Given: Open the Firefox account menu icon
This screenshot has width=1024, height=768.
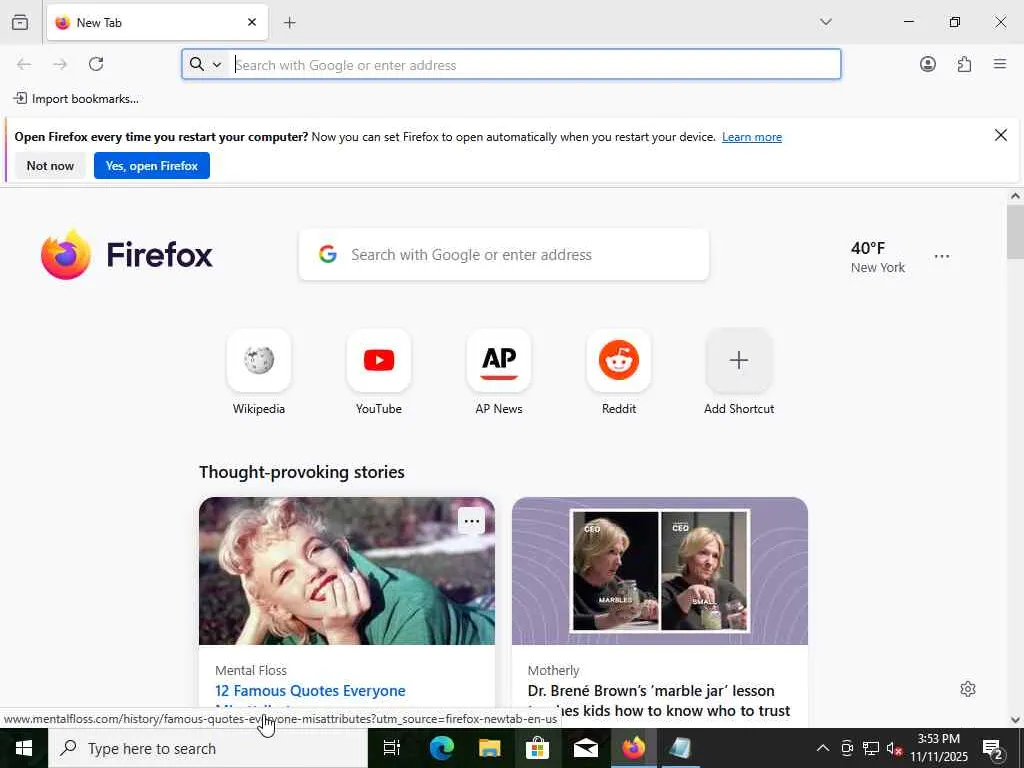Looking at the screenshot, I should (x=927, y=64).
